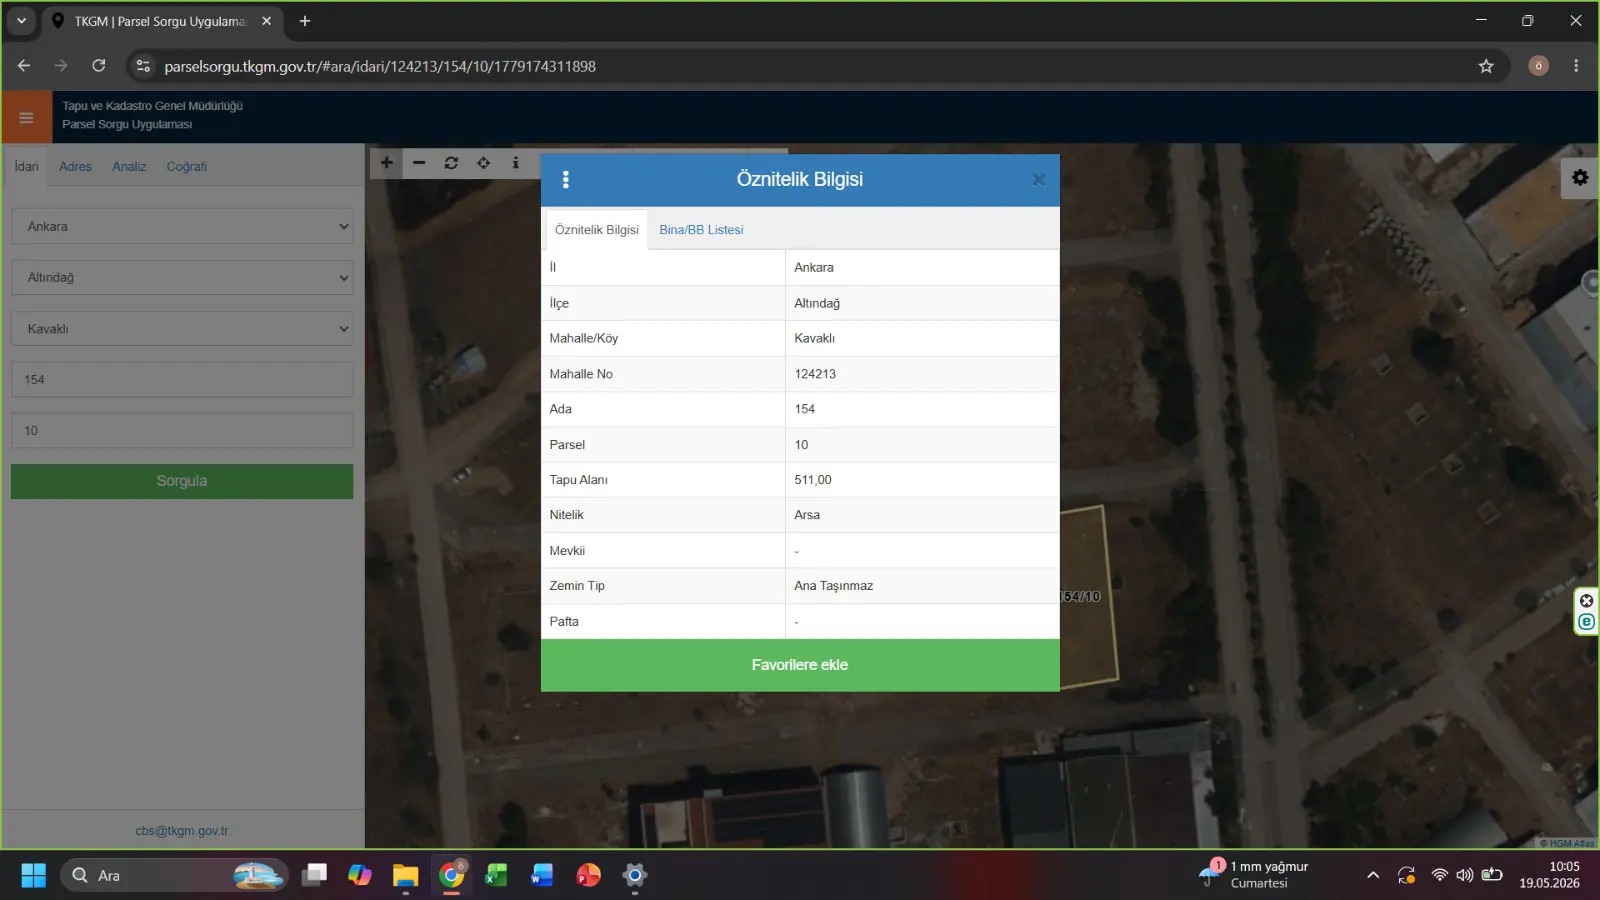
Task: Click the Tapu Alanı value 511,00
Action: [x=813, y=480]
